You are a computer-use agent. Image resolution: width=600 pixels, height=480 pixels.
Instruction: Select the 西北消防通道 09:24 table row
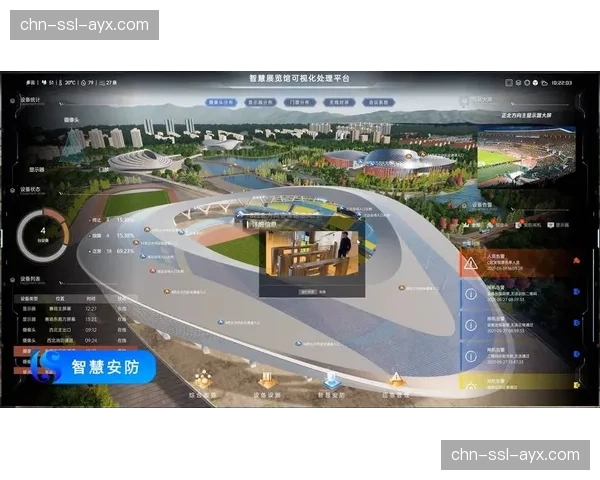(x=75, y=340)
